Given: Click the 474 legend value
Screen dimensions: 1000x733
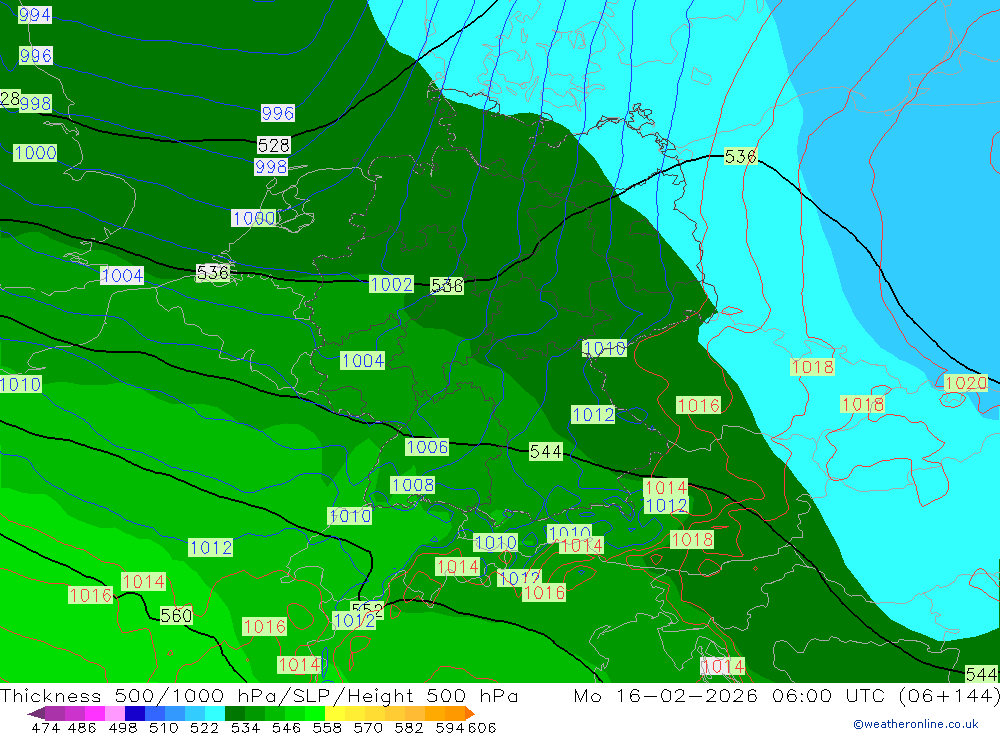Looking at the screenshot, I should [x=45, y=727].
